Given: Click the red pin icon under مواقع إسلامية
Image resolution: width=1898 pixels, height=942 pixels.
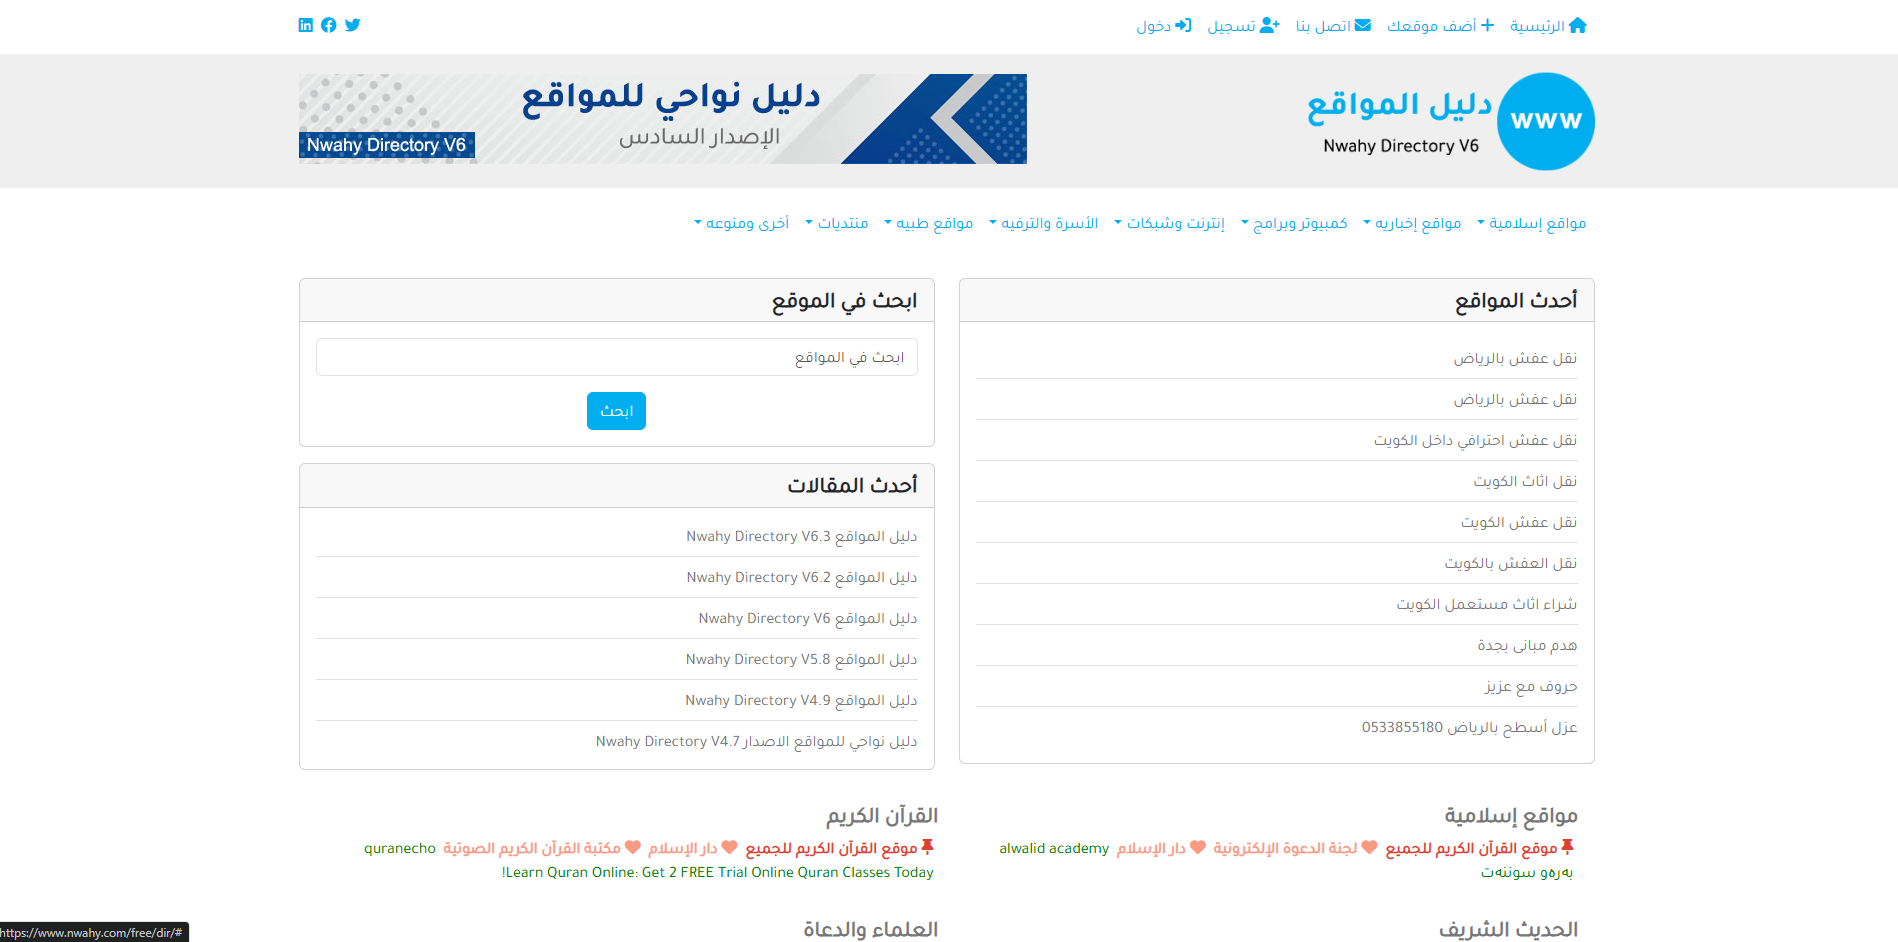Looking at the screenshot, I should click(1568, 847).
